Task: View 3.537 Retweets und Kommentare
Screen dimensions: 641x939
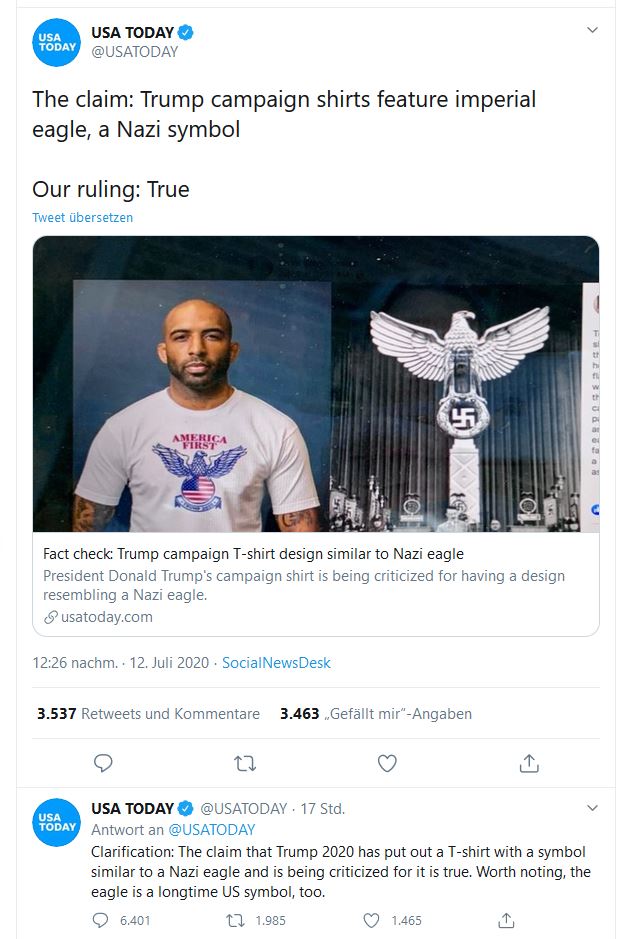Action: [x=149, y=714]
